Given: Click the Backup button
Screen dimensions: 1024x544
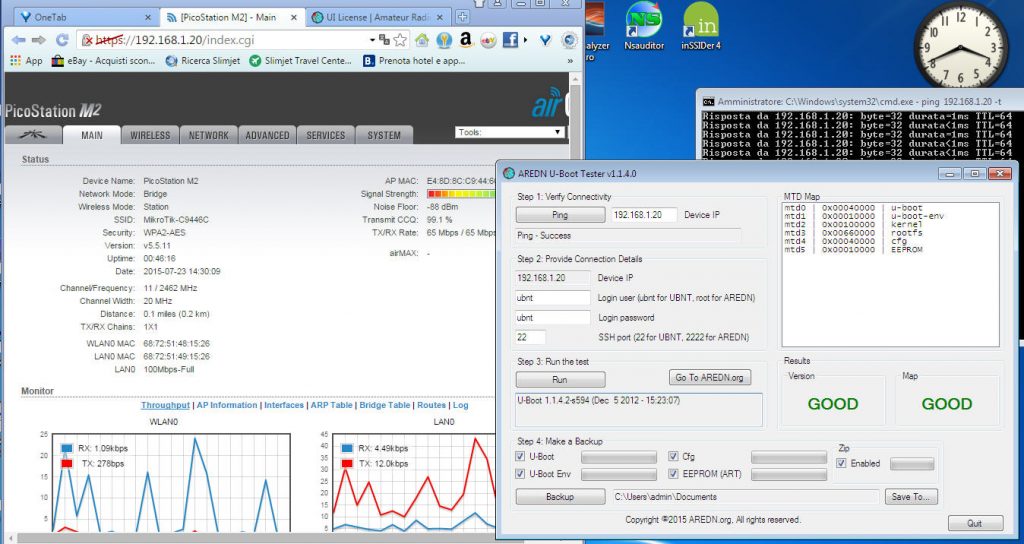Looking at the screenshot, I should pyautogui.click(x=560, y=497).
